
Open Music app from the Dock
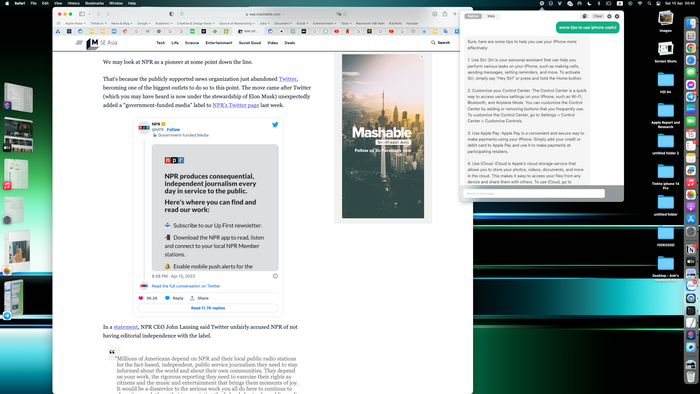pyautogui.click(x=691, y=182)
